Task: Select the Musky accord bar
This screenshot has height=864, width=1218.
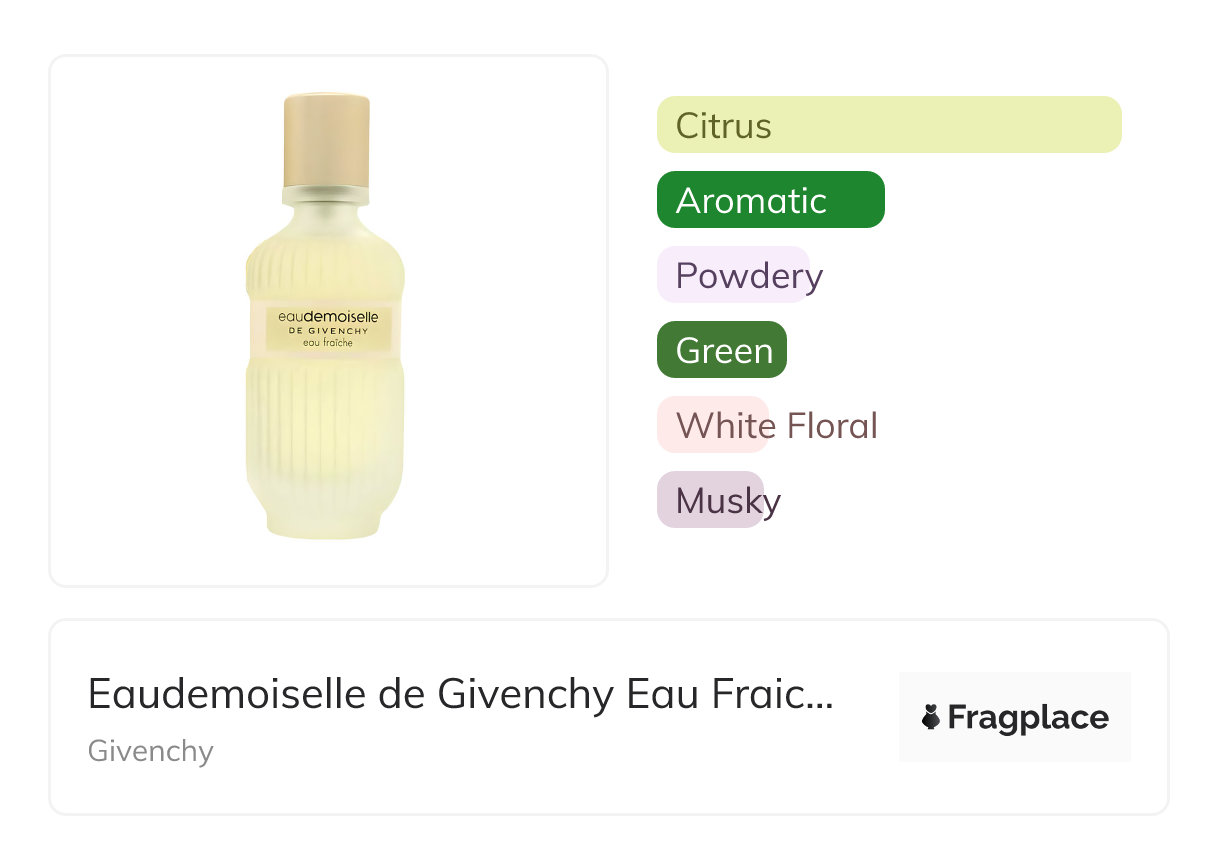Action: click(x=711, y=500)
